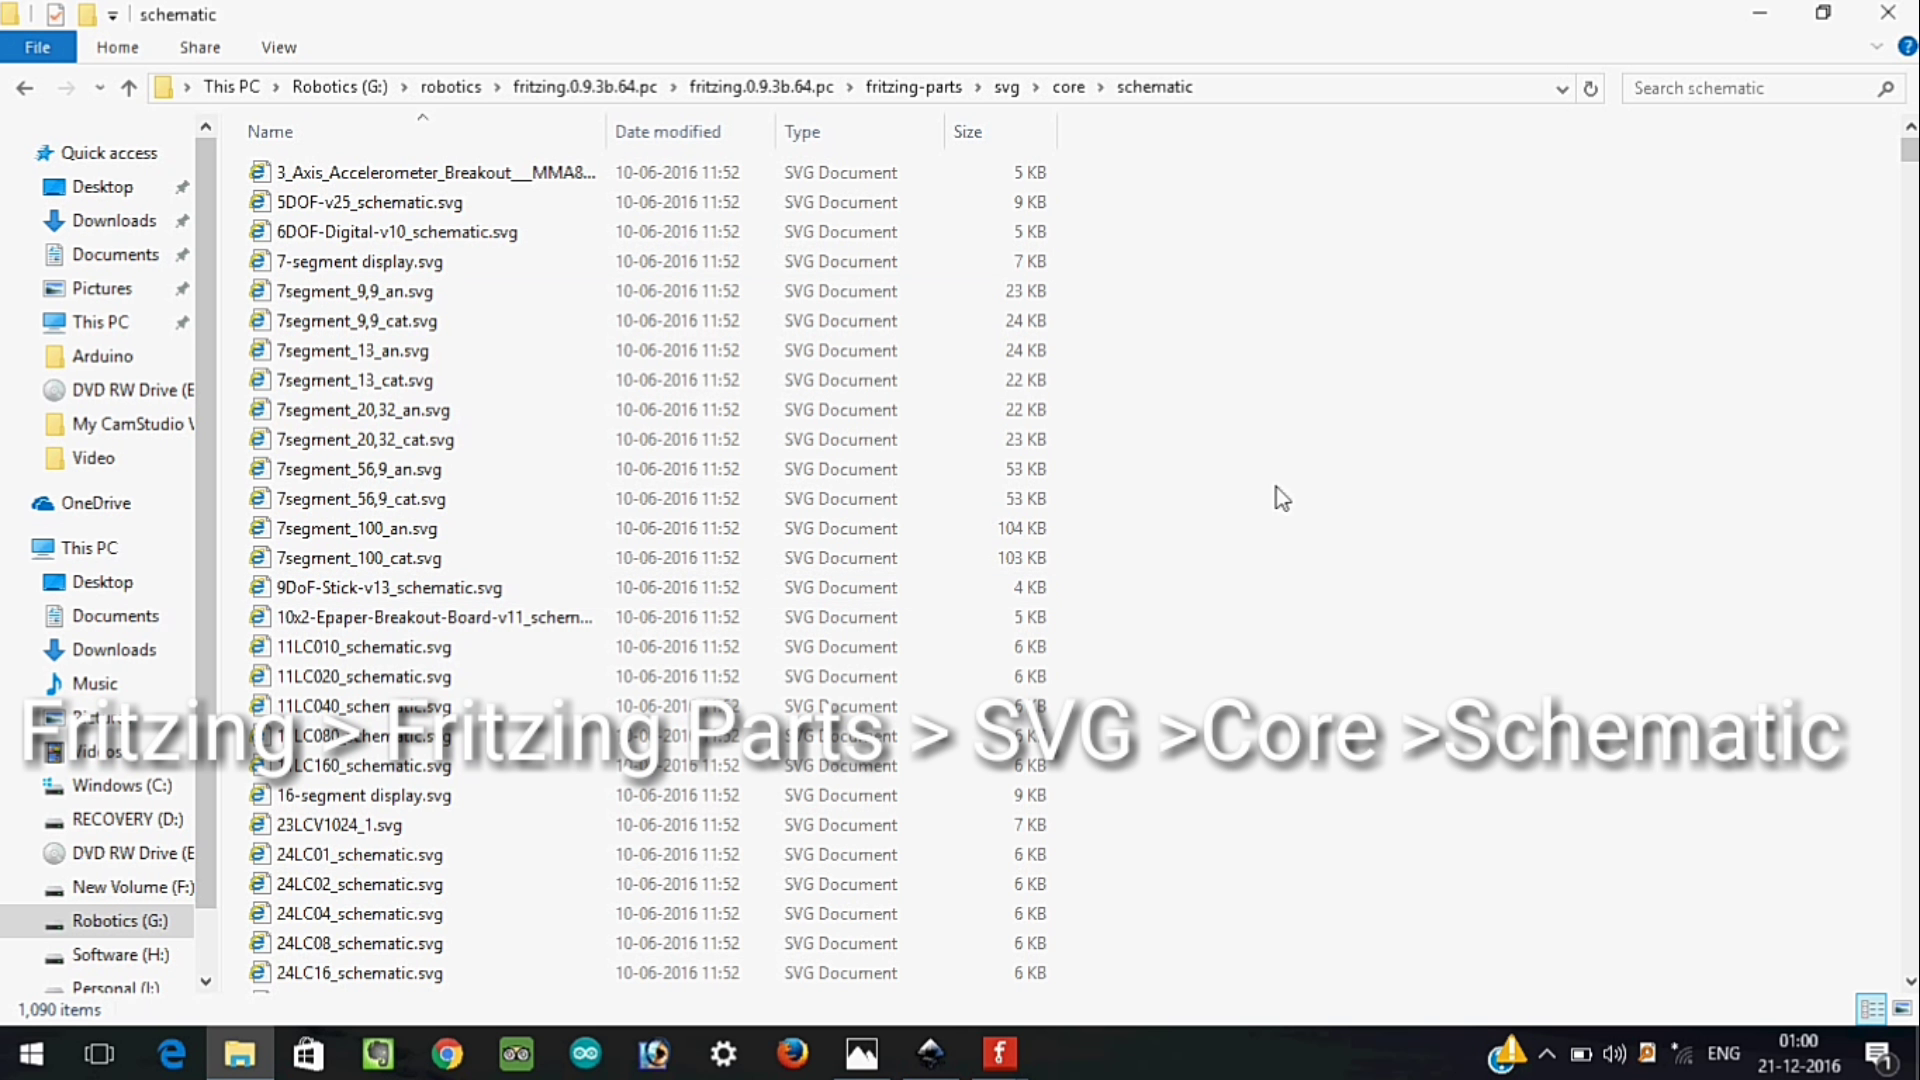The image size is (1920, 1080).
Task: Open the Home ribbon tab
Action: pos(117,47)
